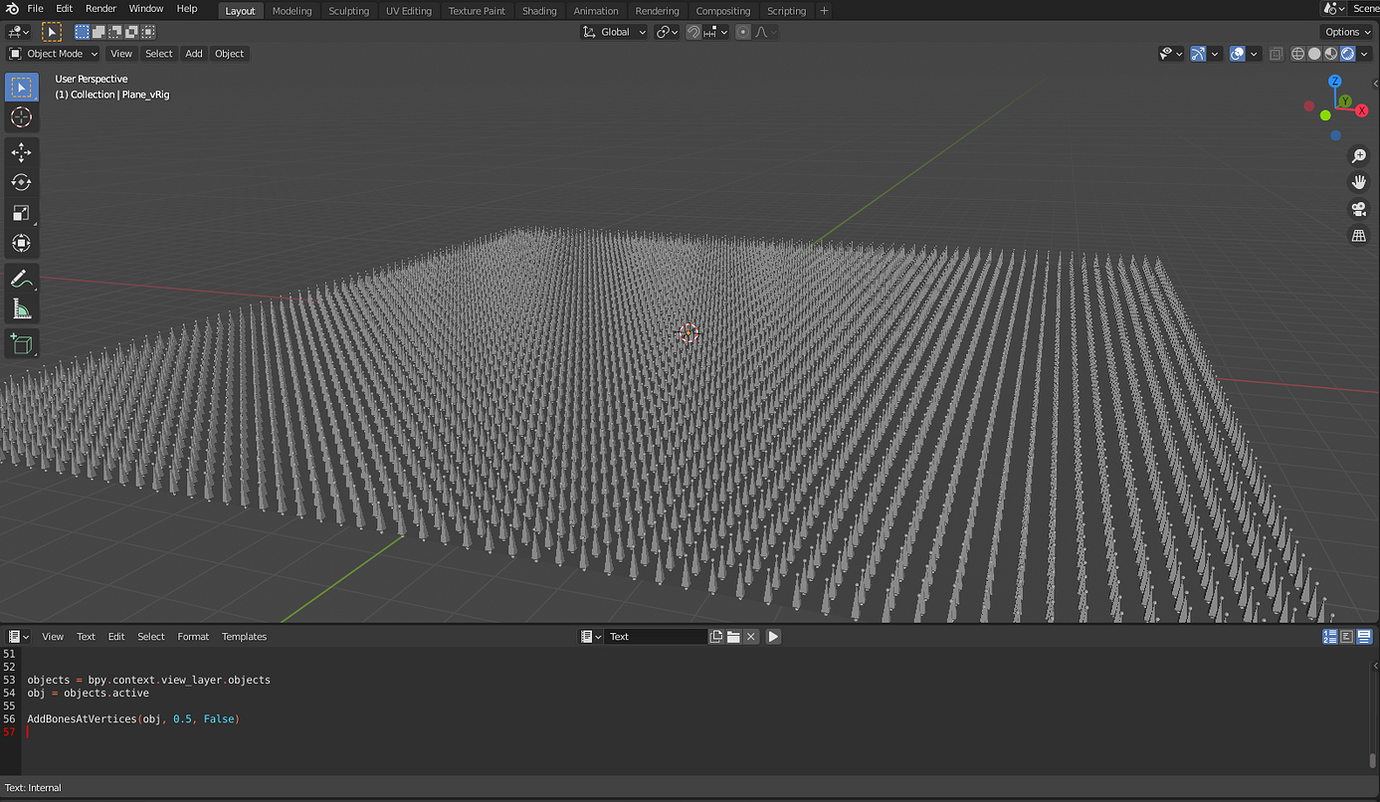
Task: Unlink the text datablock with the X button
Action: [752, 636]
